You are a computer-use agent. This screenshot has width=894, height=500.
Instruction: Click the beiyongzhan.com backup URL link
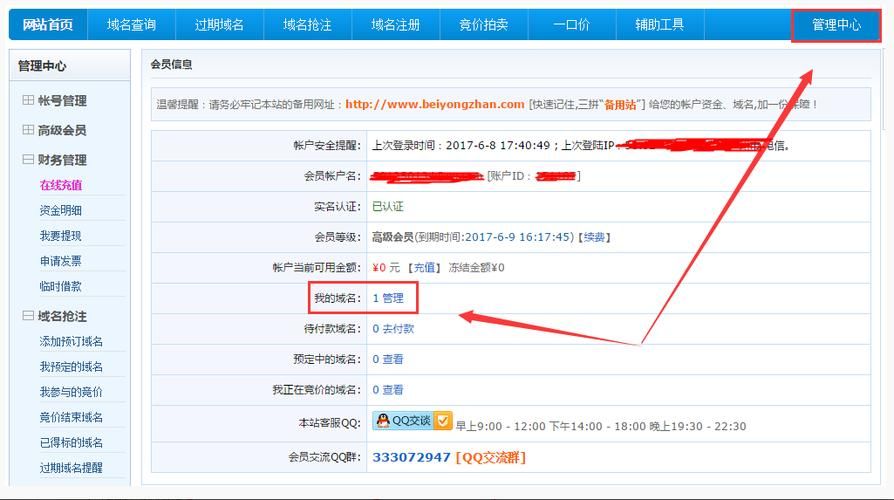(434, 104)
